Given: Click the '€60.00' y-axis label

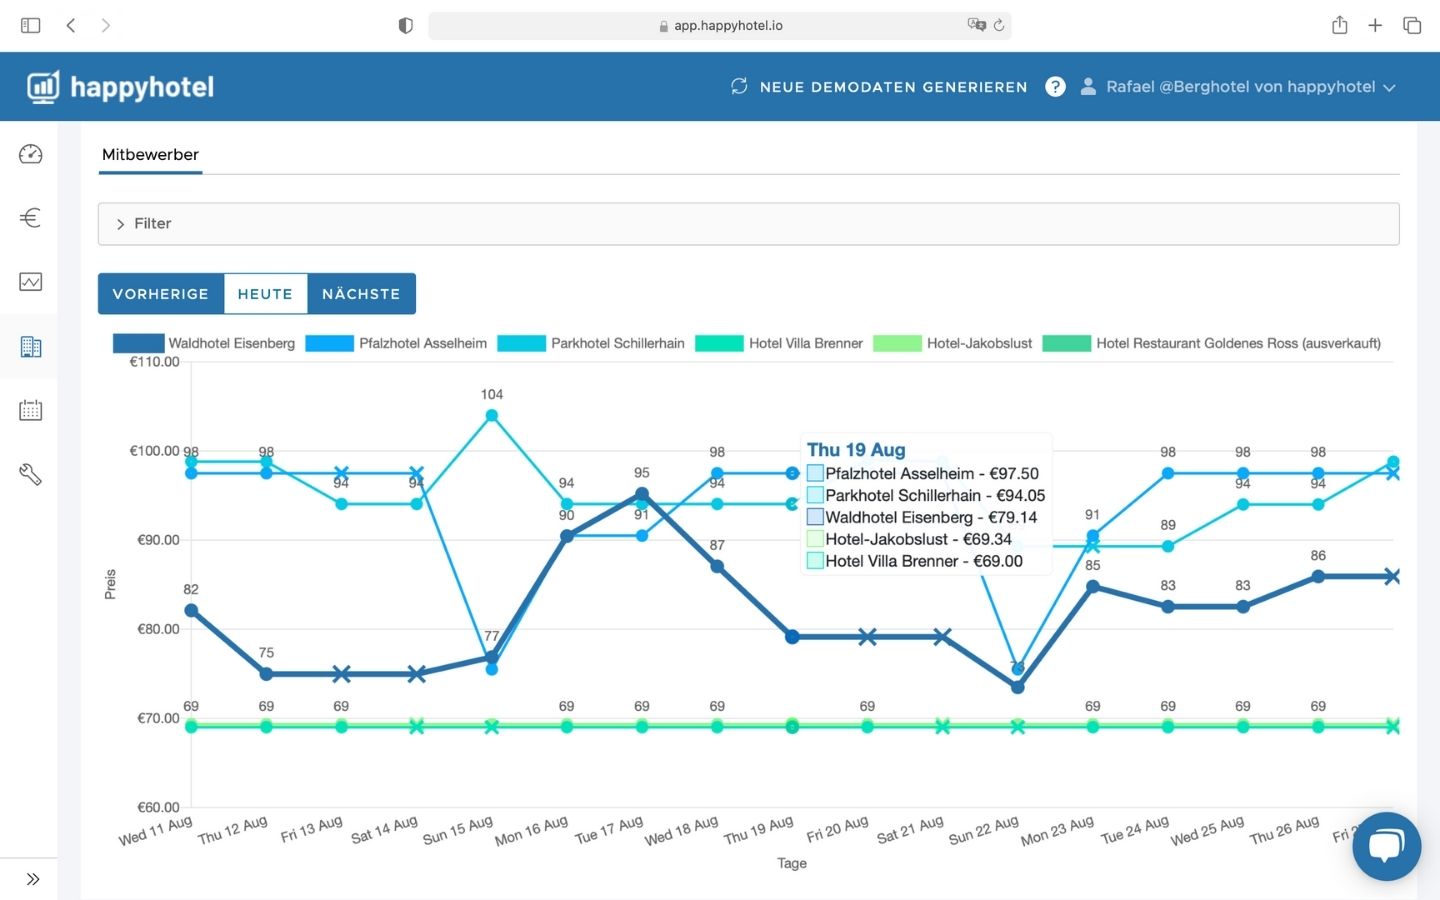Looking at the screenshot, I should (158, 807).
